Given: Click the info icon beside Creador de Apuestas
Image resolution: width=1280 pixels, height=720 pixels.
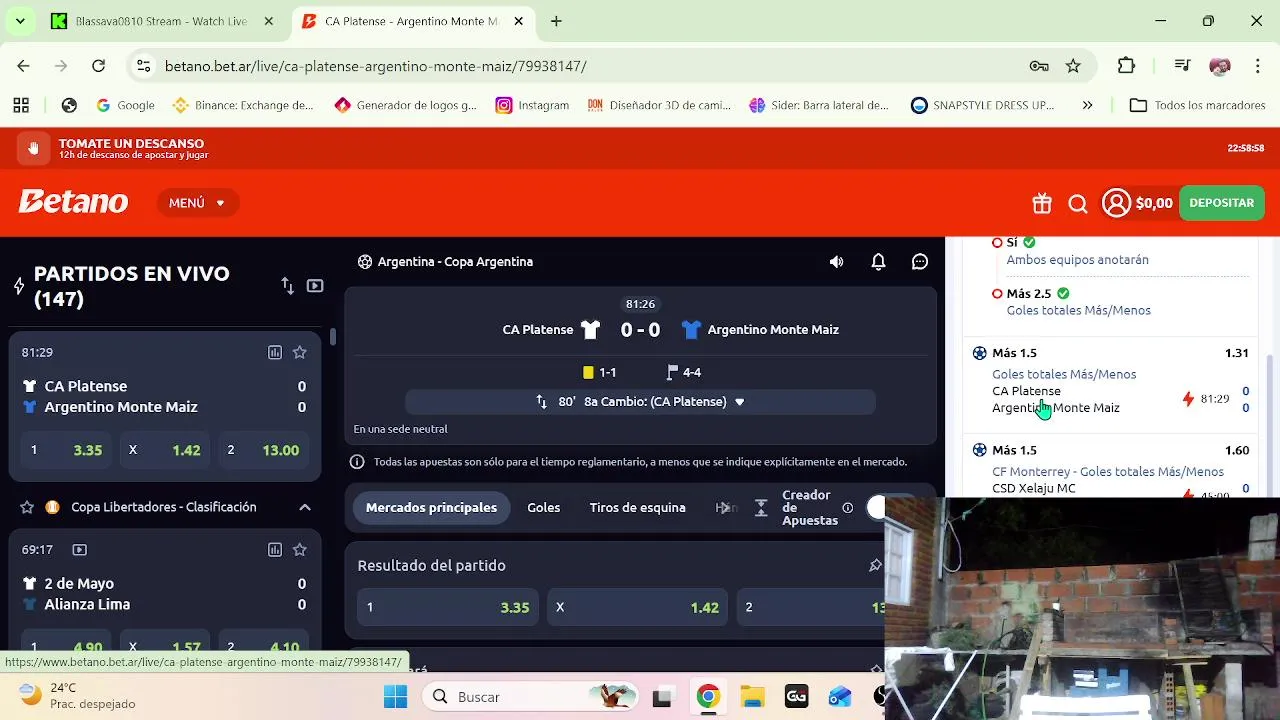Looking at the screenshot, I should point(848,508).
